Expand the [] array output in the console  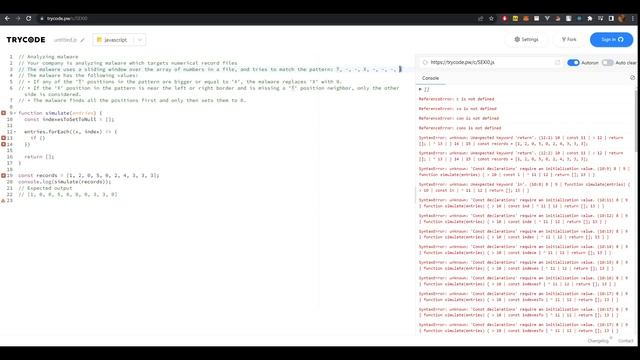(x=420, y=89)
